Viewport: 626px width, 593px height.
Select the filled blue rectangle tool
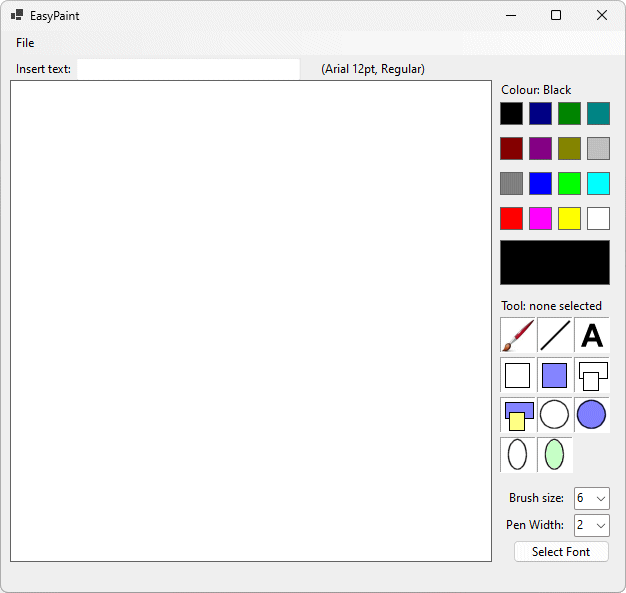(555, 375)
